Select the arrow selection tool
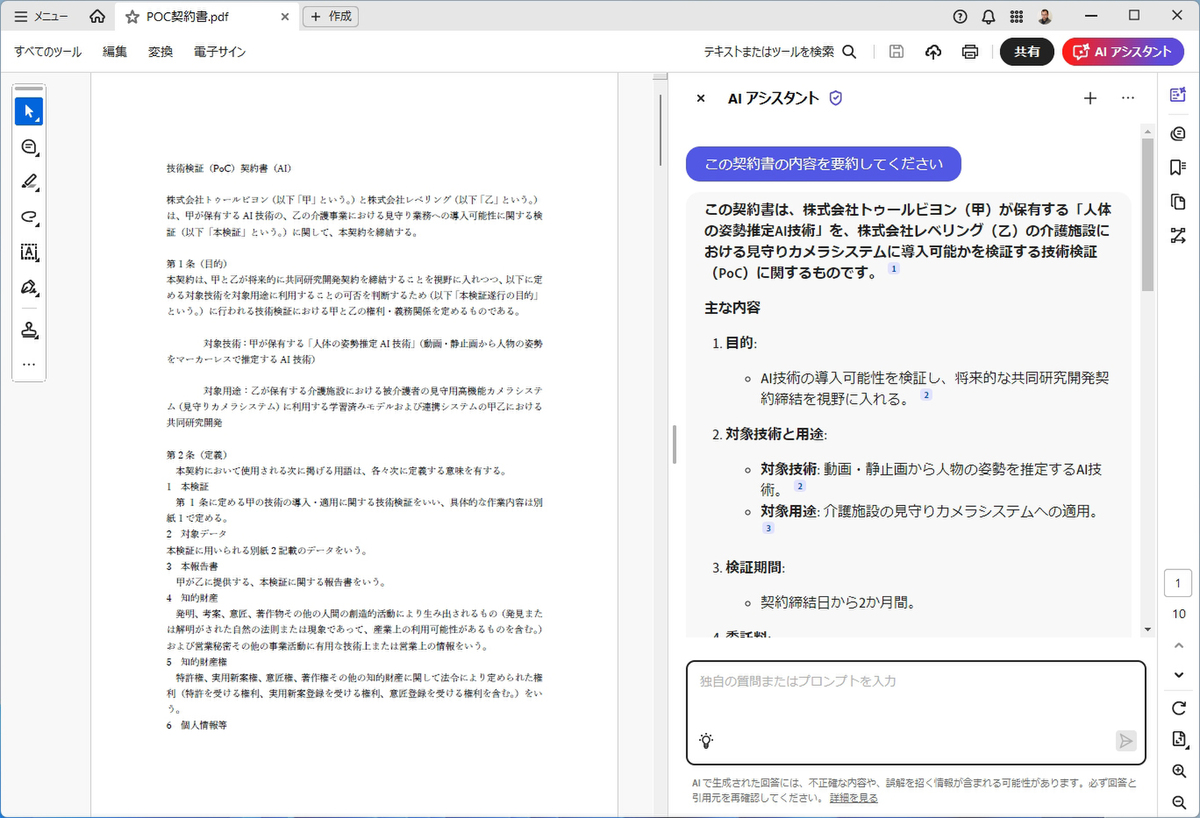1200x818 pixels. pyautogui.click(x=29, y=111)
